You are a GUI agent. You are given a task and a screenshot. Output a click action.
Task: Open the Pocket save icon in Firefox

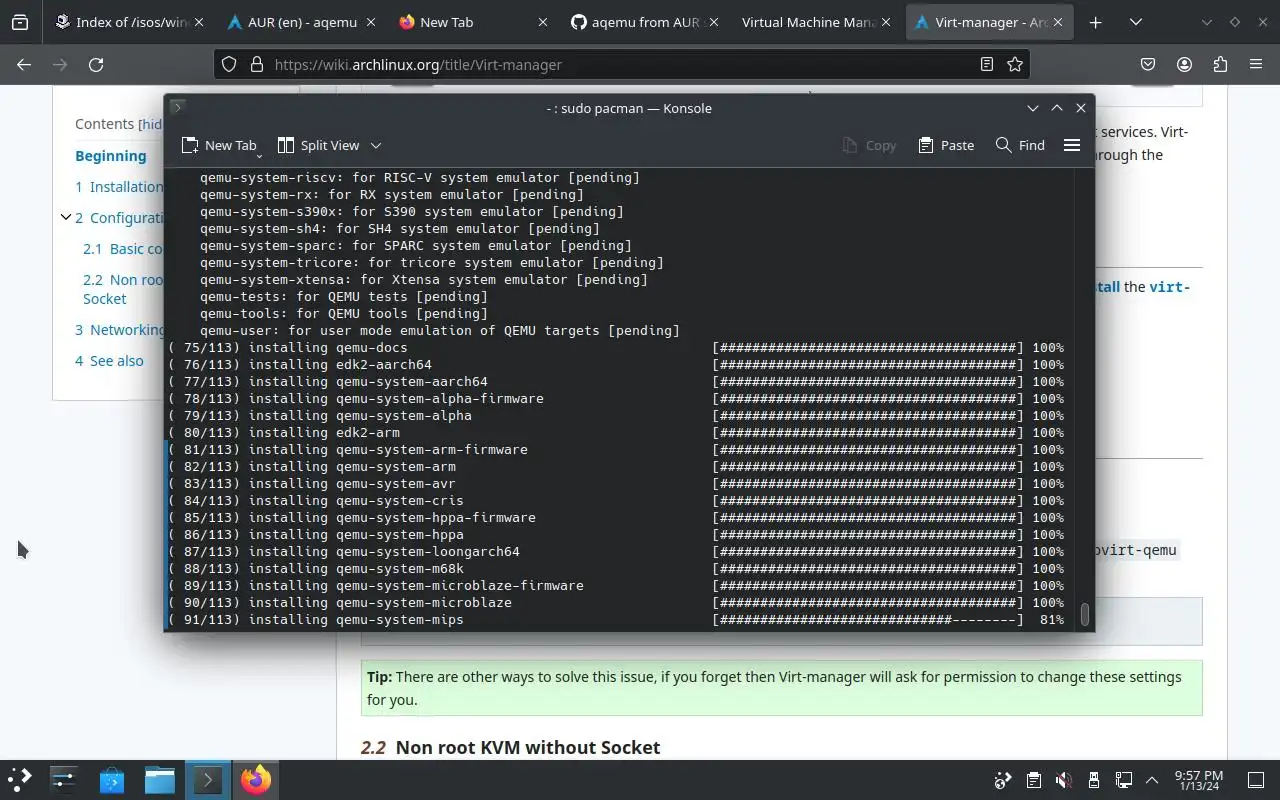[x=1148, y=64]
